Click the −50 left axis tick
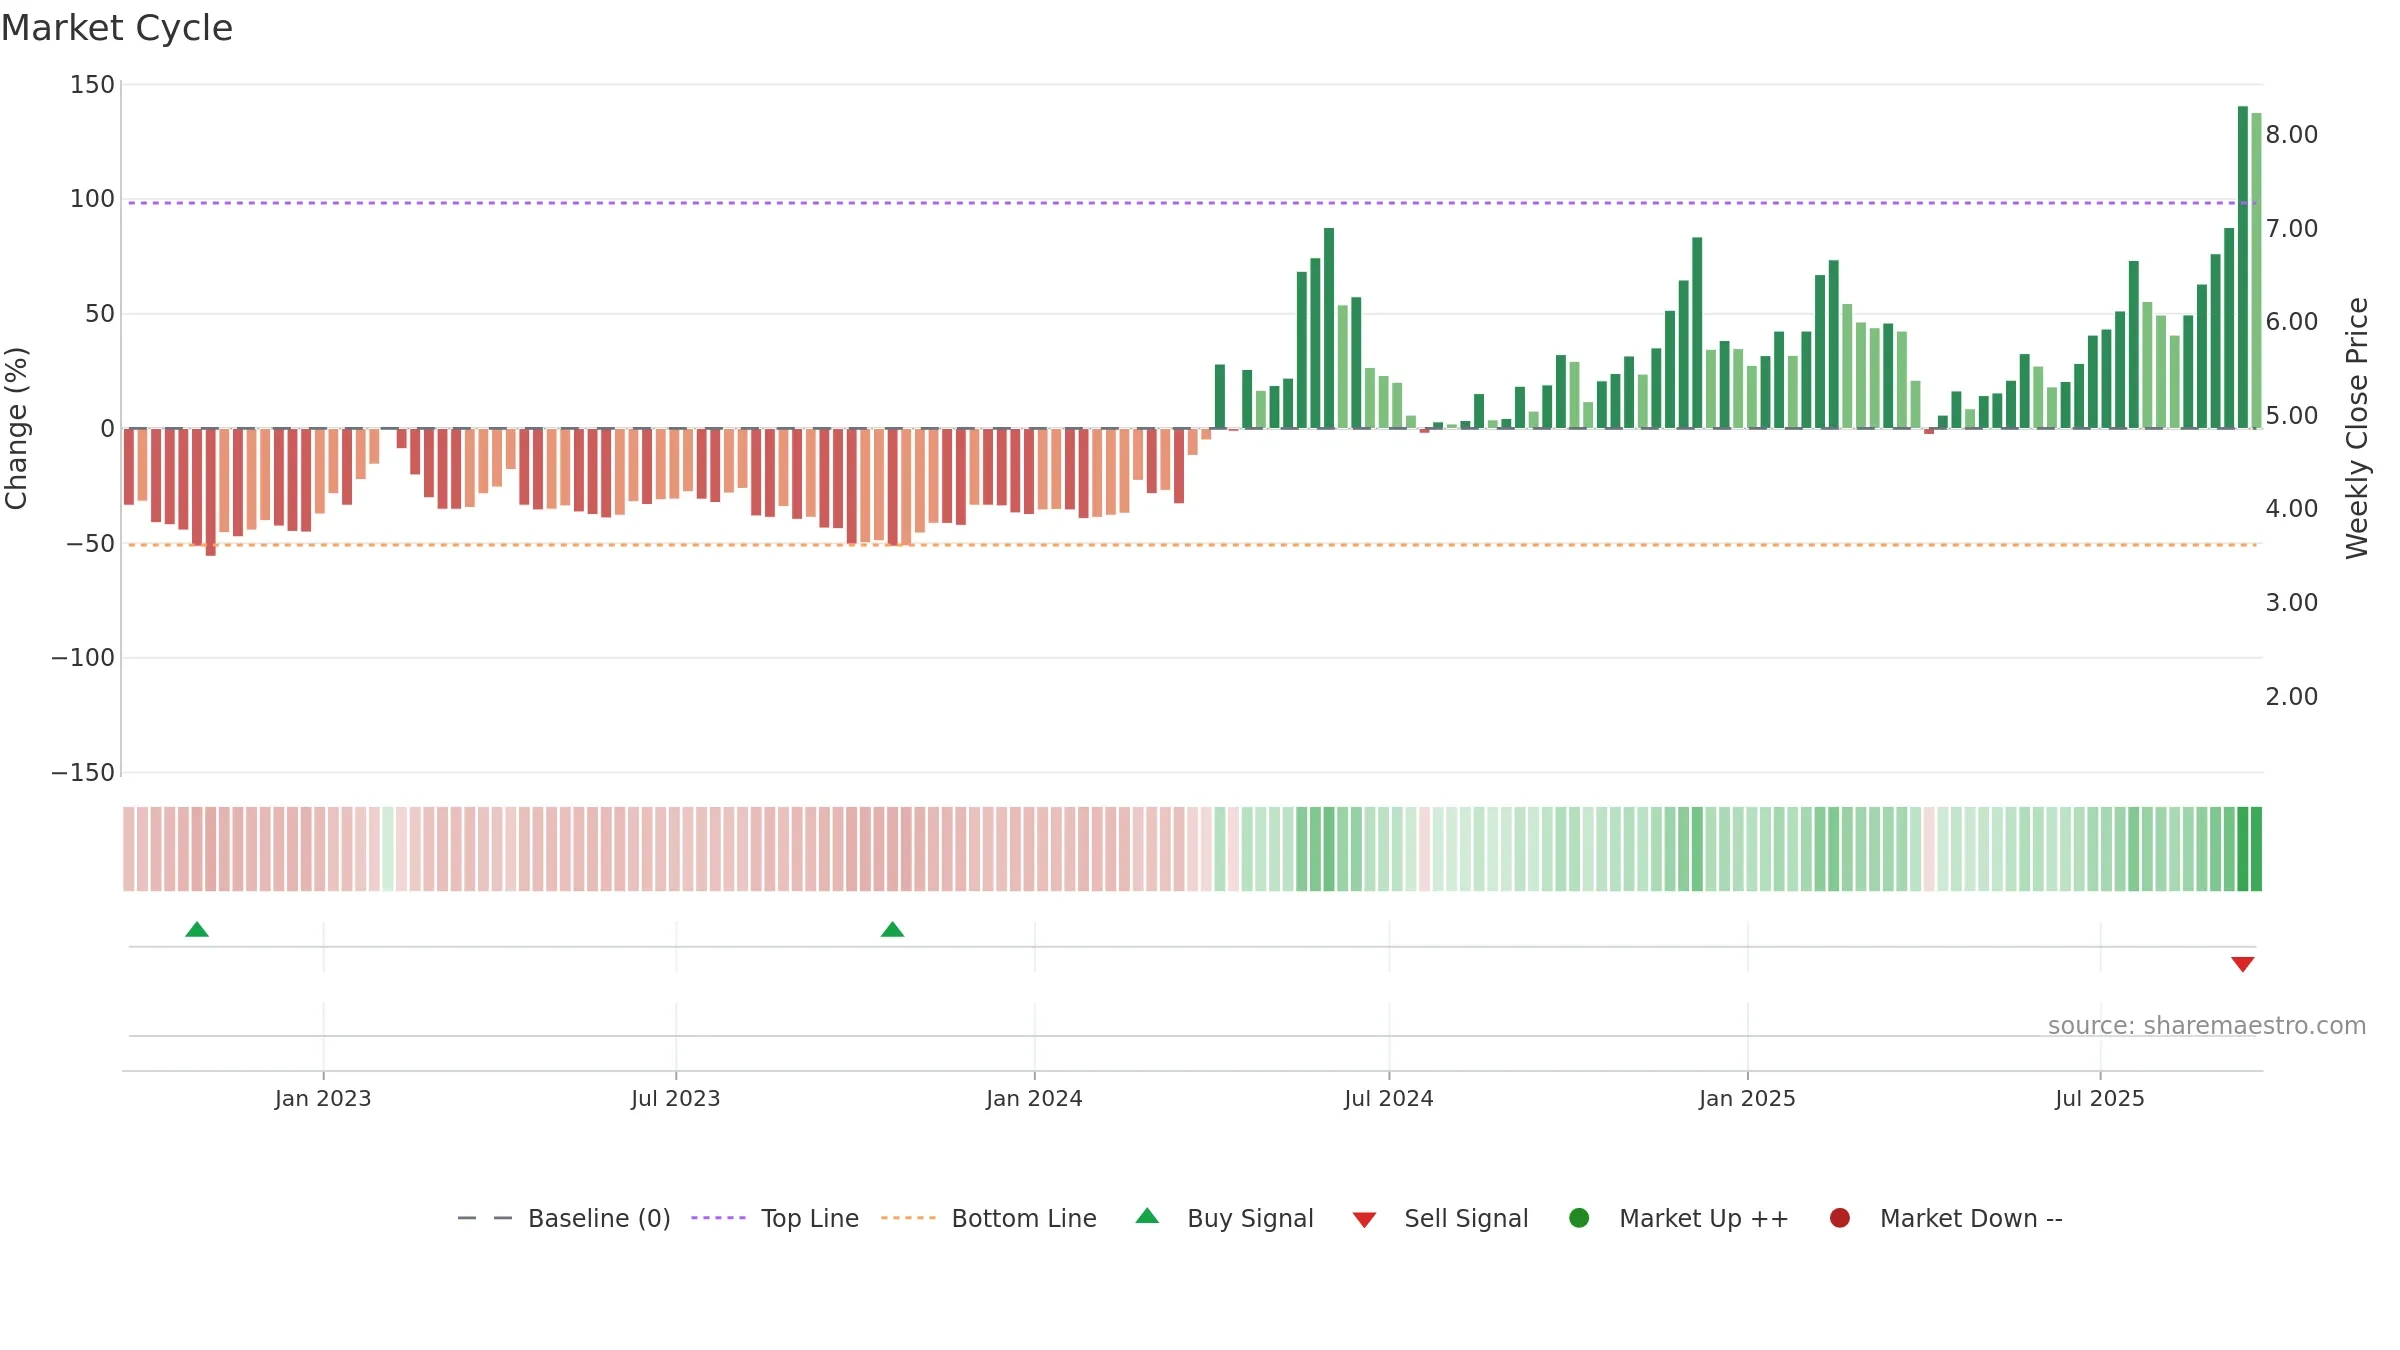2400x1350 pixels. [x=90, y=544]
